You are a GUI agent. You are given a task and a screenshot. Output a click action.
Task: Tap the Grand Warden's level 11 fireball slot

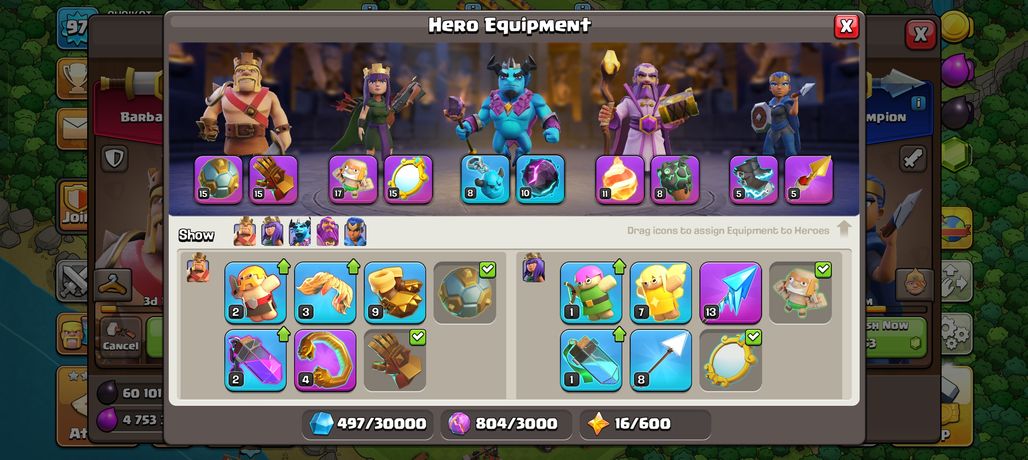[x=620, y=180]
